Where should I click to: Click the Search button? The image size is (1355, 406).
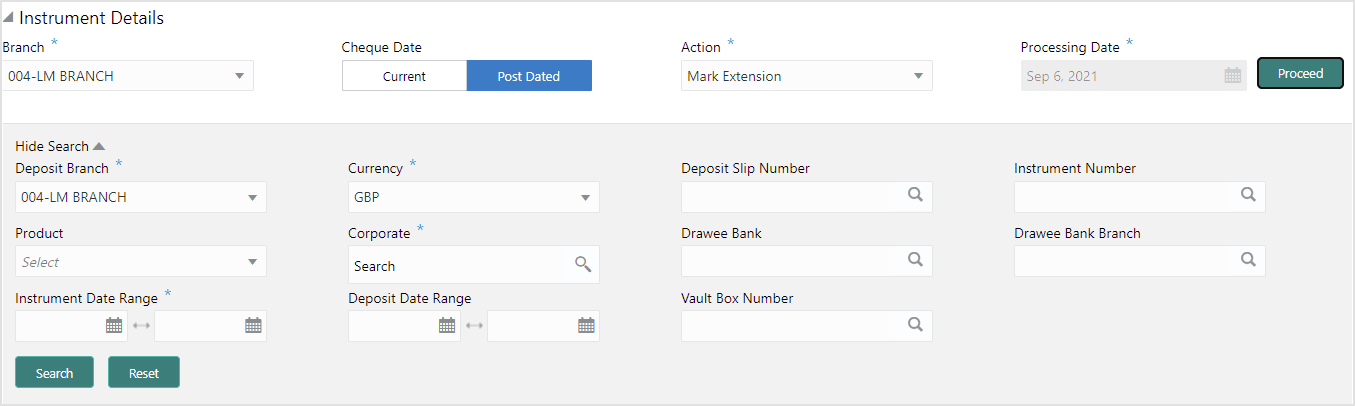coord(54,372)
